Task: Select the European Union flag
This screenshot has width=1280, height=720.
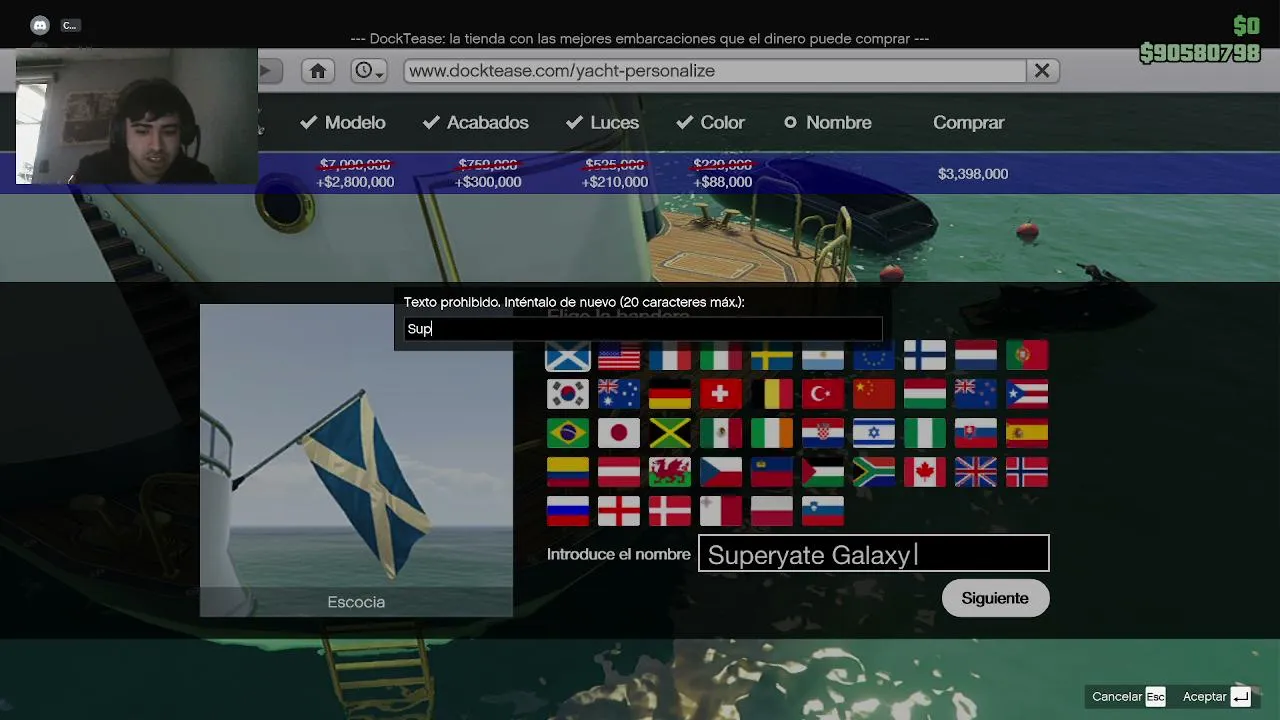Action: tap(874, 355)
